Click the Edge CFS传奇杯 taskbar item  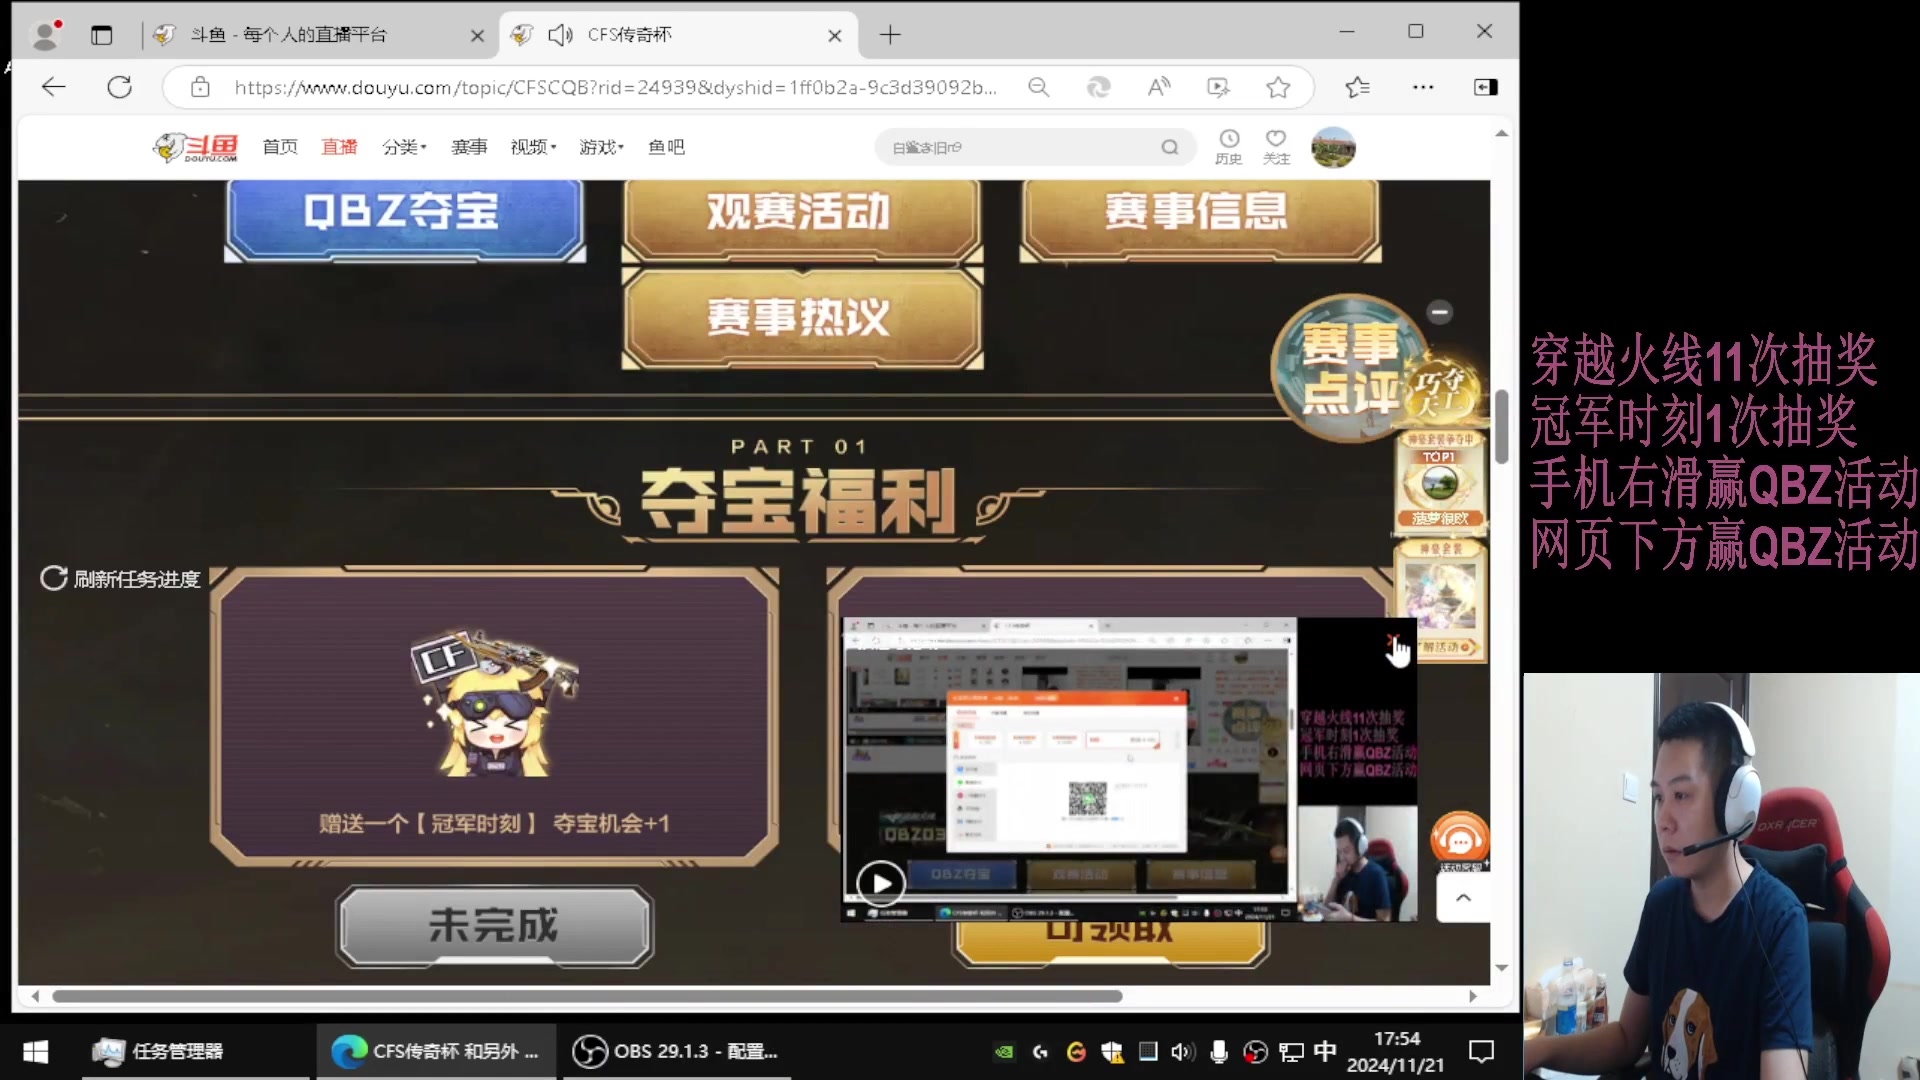coord(436,1051)
